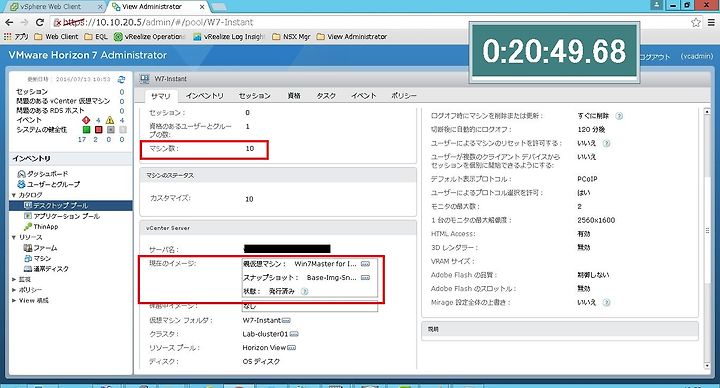The width and height of the screenshot is (720, 388).
Task: Open NSX Mgr bookmark folder
Action: 291,37
